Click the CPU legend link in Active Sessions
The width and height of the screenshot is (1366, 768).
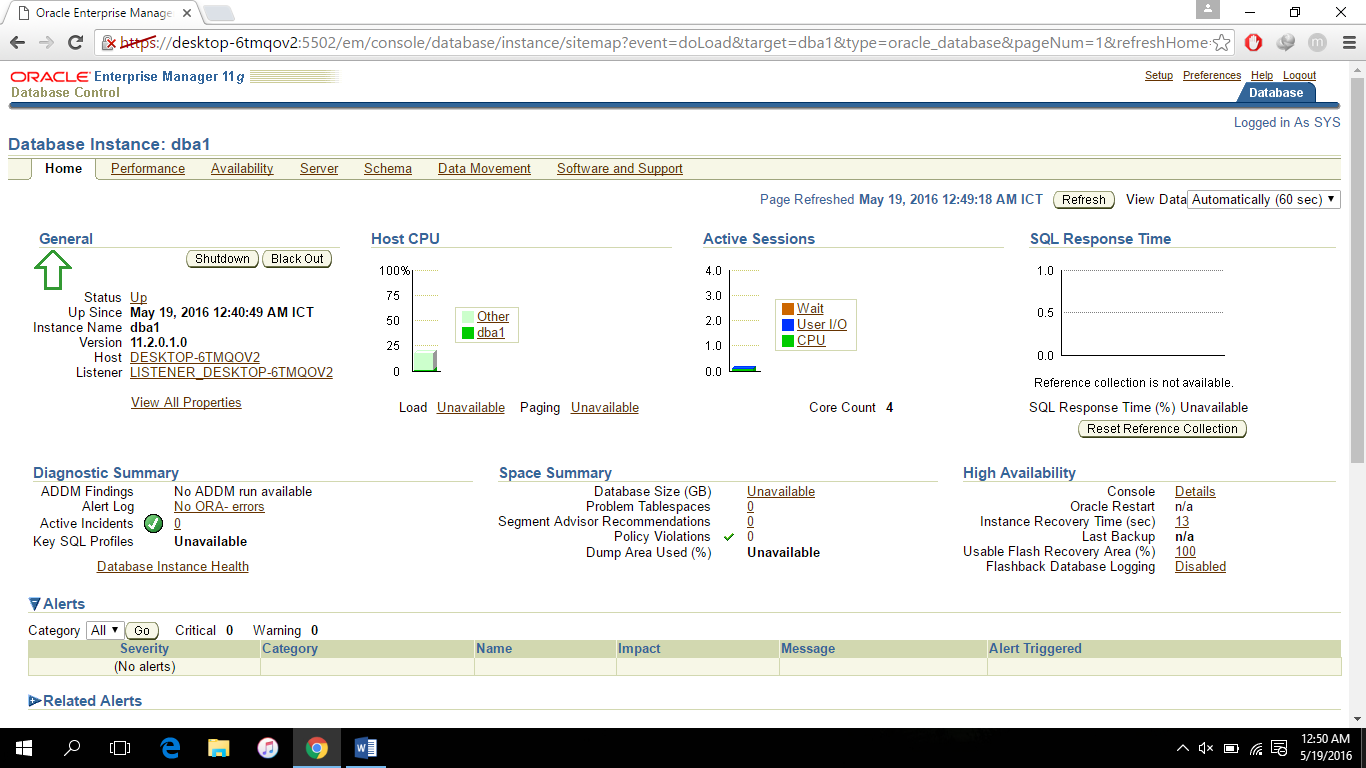(x=811, y=341)
